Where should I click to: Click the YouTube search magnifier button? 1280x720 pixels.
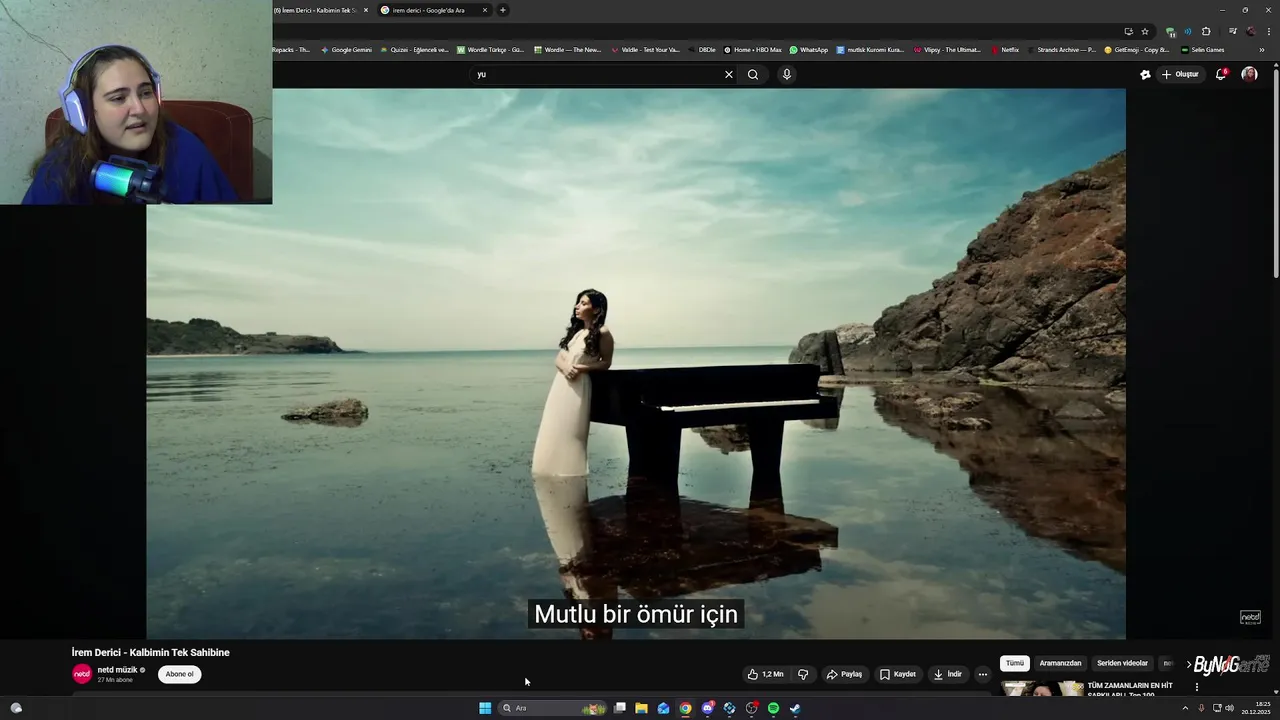[x=753, y=74]
